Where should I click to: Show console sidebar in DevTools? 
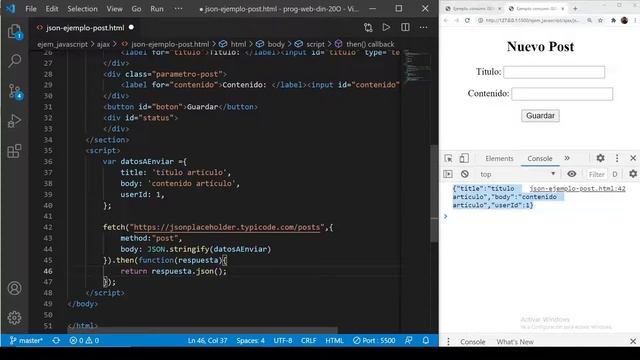click(x=448, y=174)
